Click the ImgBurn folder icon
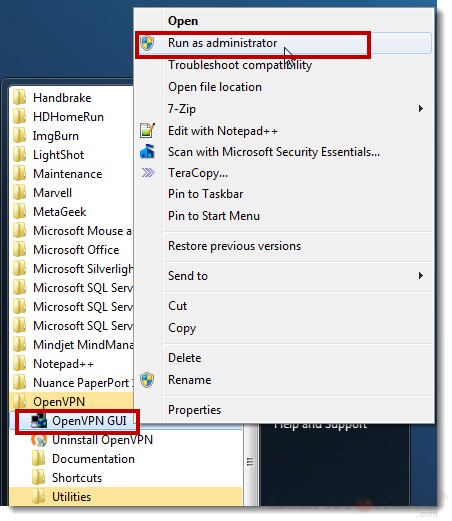The height and width of the screenshot is (521, 452). (x=19, y=136)
